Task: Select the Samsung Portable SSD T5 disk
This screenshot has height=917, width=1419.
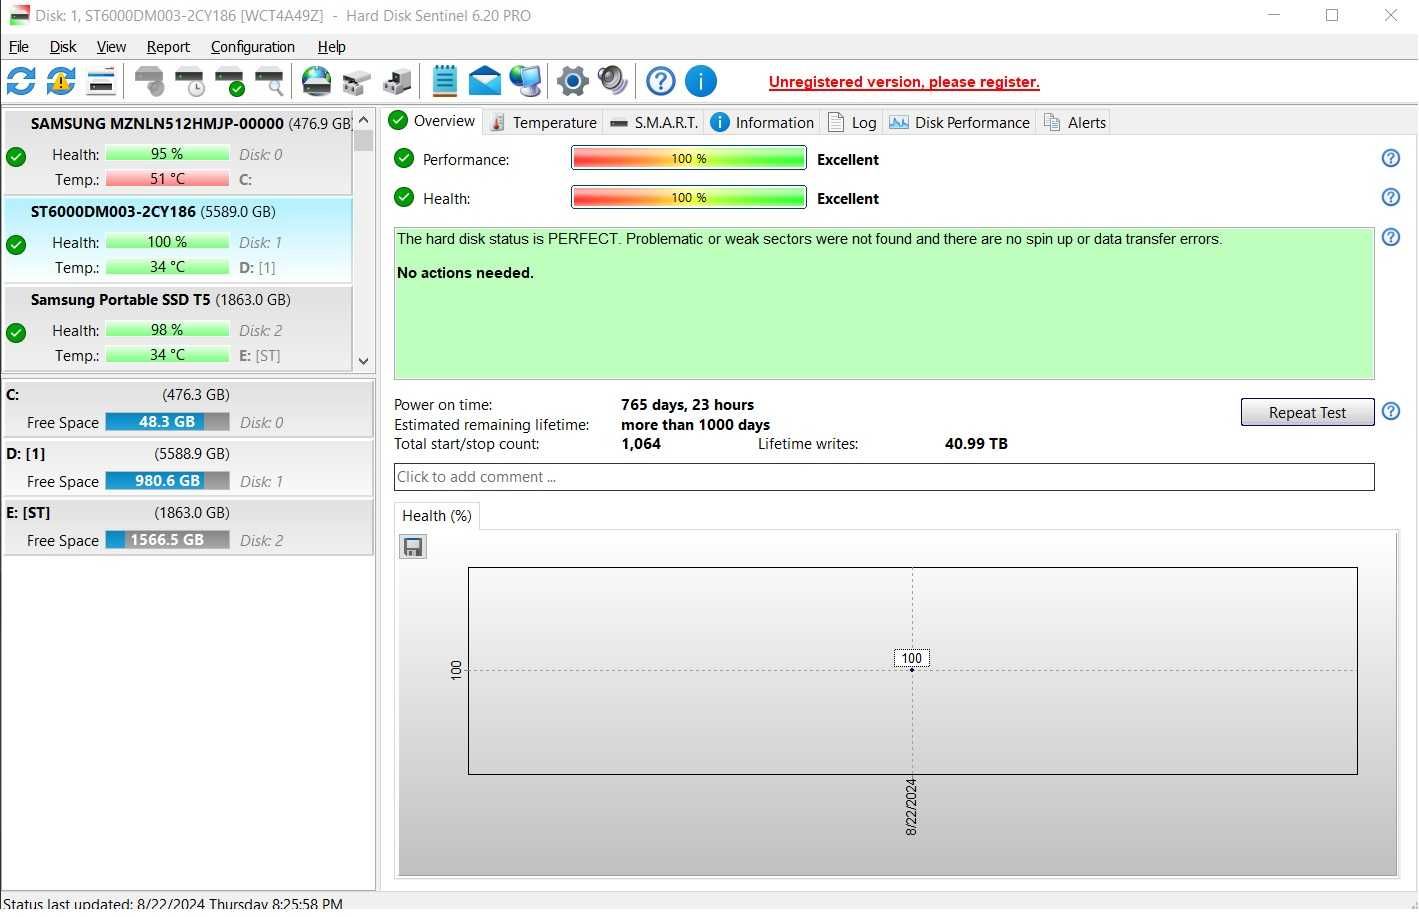Action: pos(178,328)
